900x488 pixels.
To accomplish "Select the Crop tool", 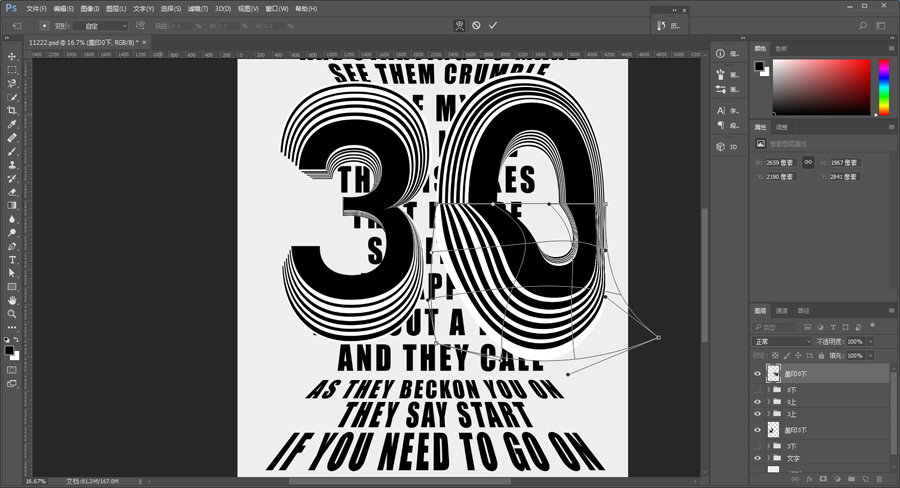I will (x=11, y=110).
